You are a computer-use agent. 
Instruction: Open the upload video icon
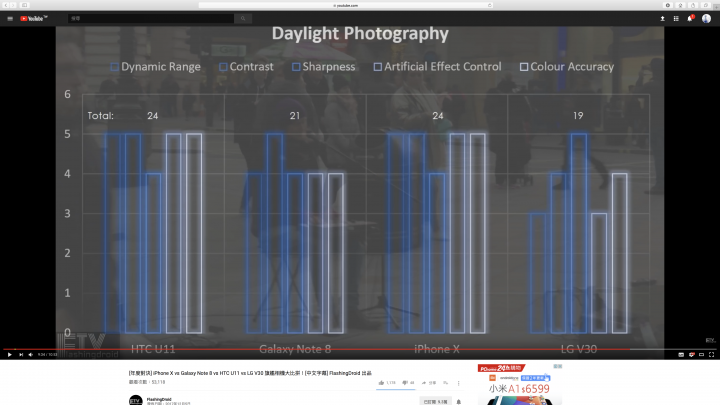click(662, 19)
